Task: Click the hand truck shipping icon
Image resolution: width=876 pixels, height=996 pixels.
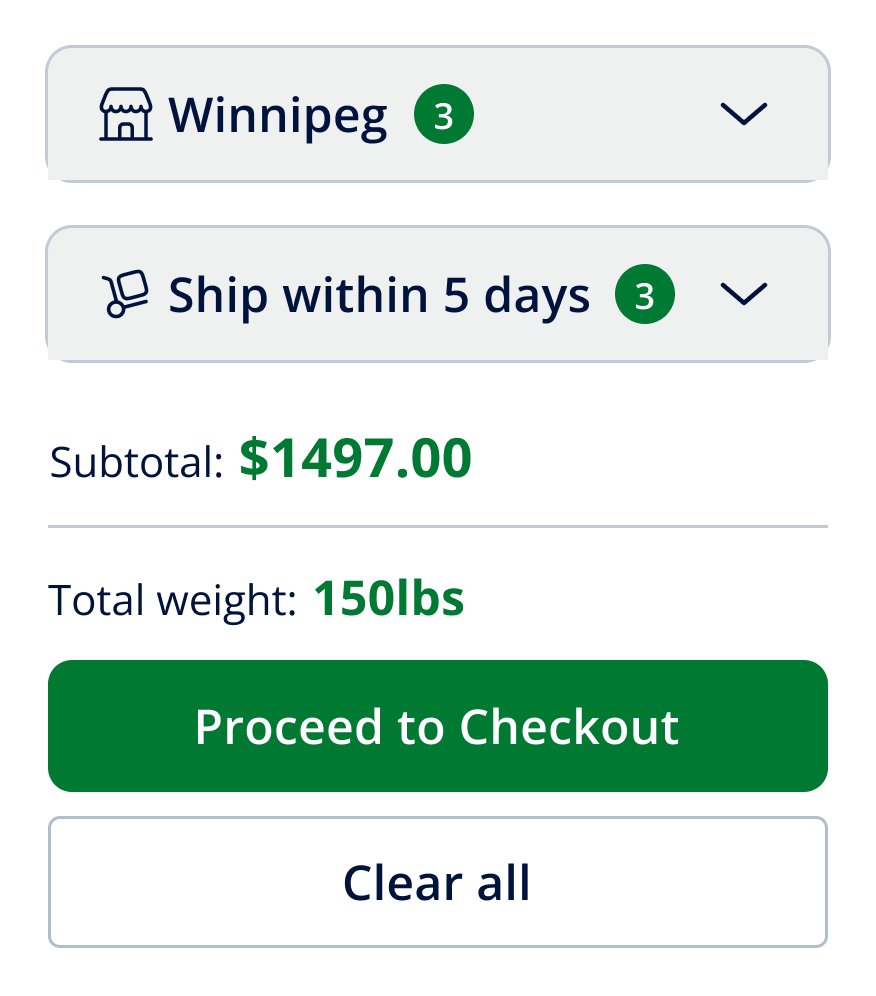Action: click(x=126, y=295)
